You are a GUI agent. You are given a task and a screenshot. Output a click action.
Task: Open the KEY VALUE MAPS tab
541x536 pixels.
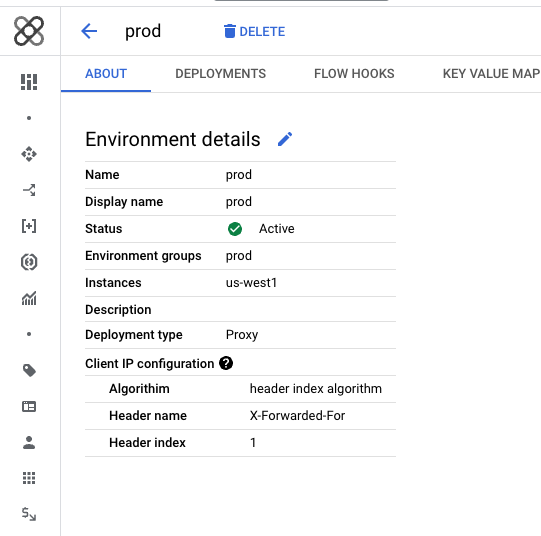click(x=491, y=74)
